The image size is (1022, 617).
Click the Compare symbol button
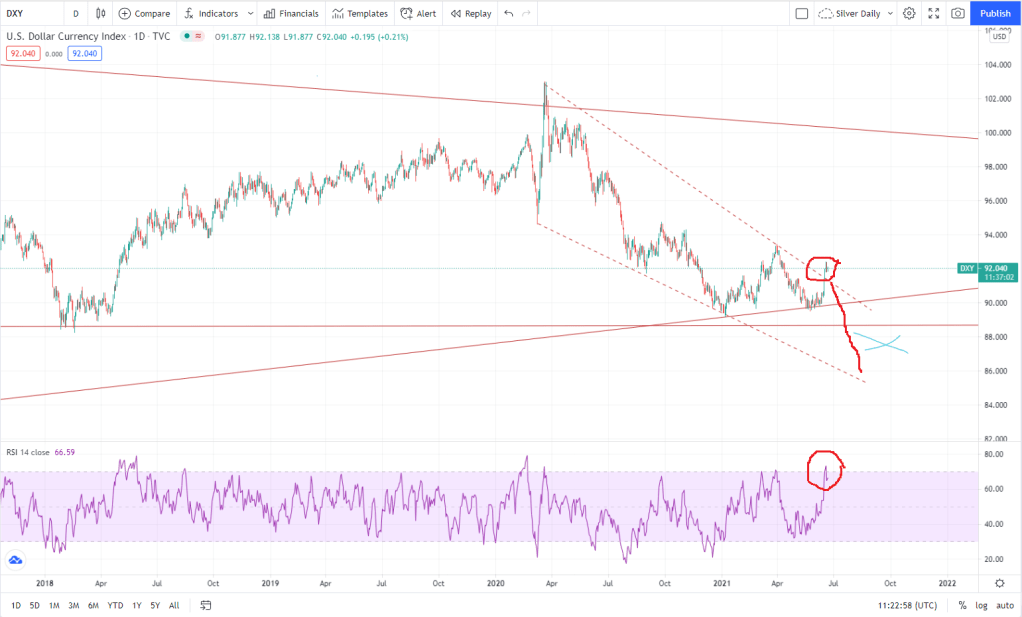144,14
